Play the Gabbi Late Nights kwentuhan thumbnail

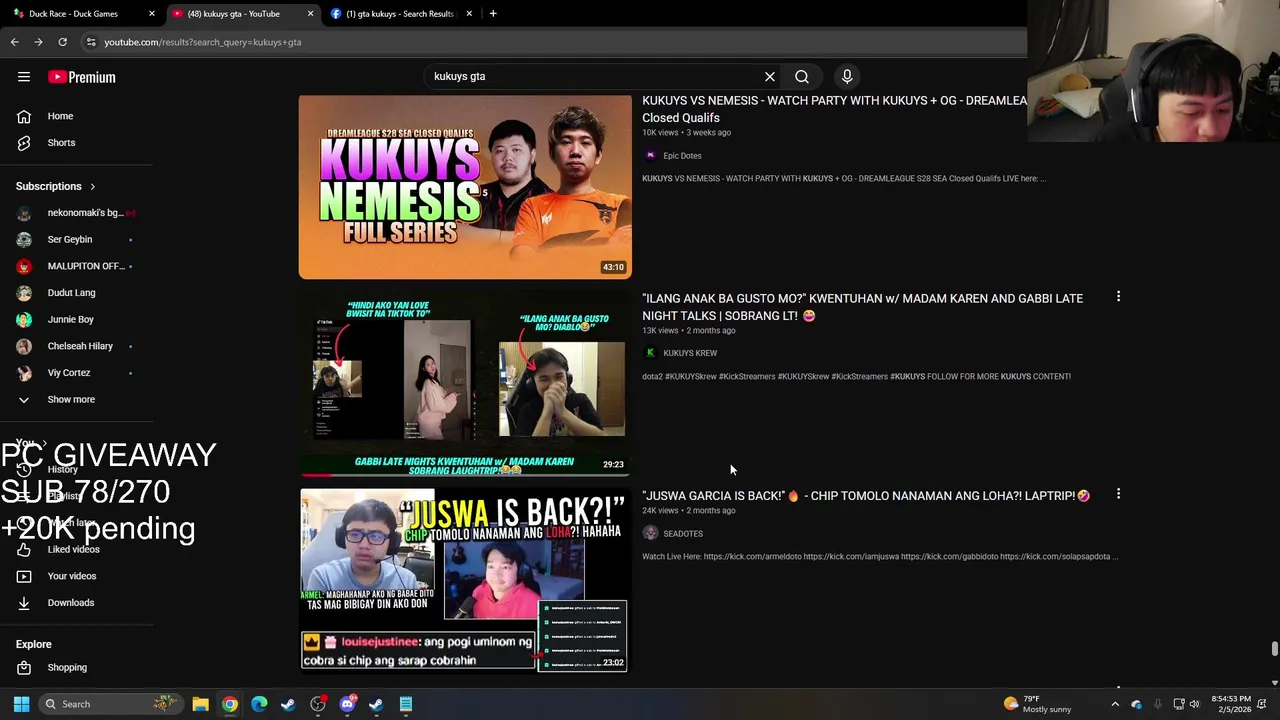pyautogui.click(x=465, y=383)
